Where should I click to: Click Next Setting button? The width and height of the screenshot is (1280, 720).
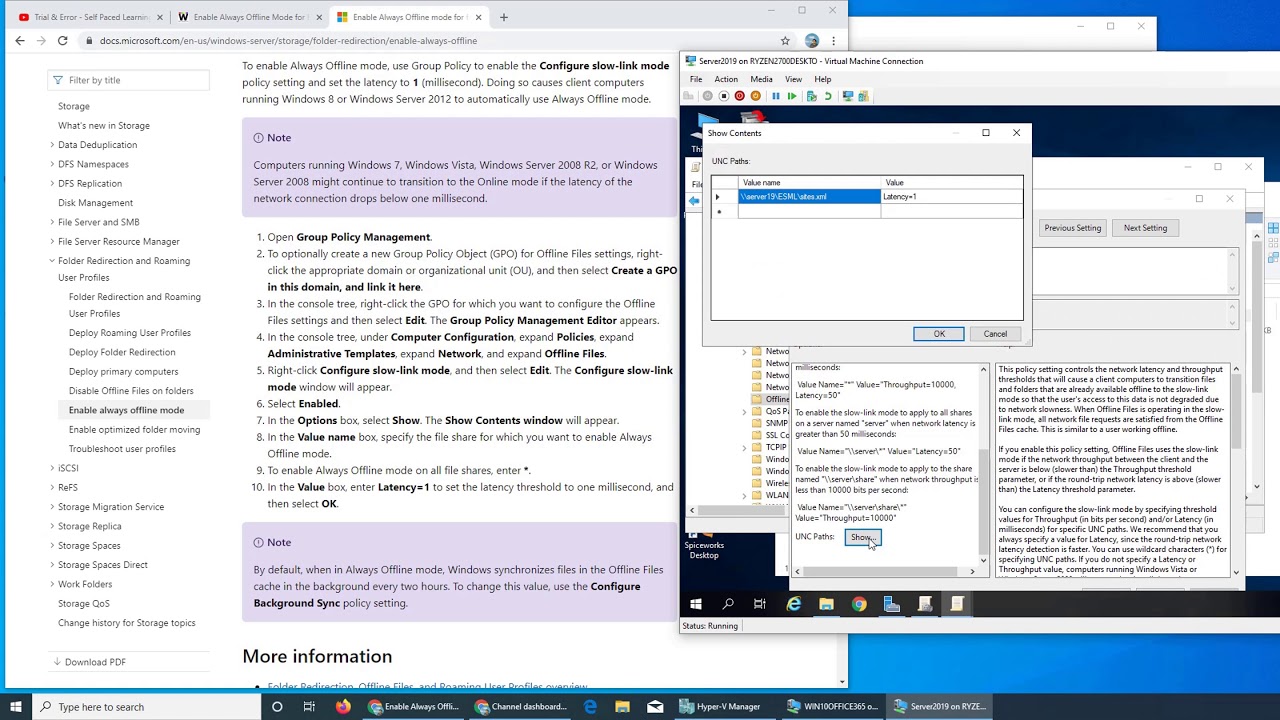coord(1145,228)
